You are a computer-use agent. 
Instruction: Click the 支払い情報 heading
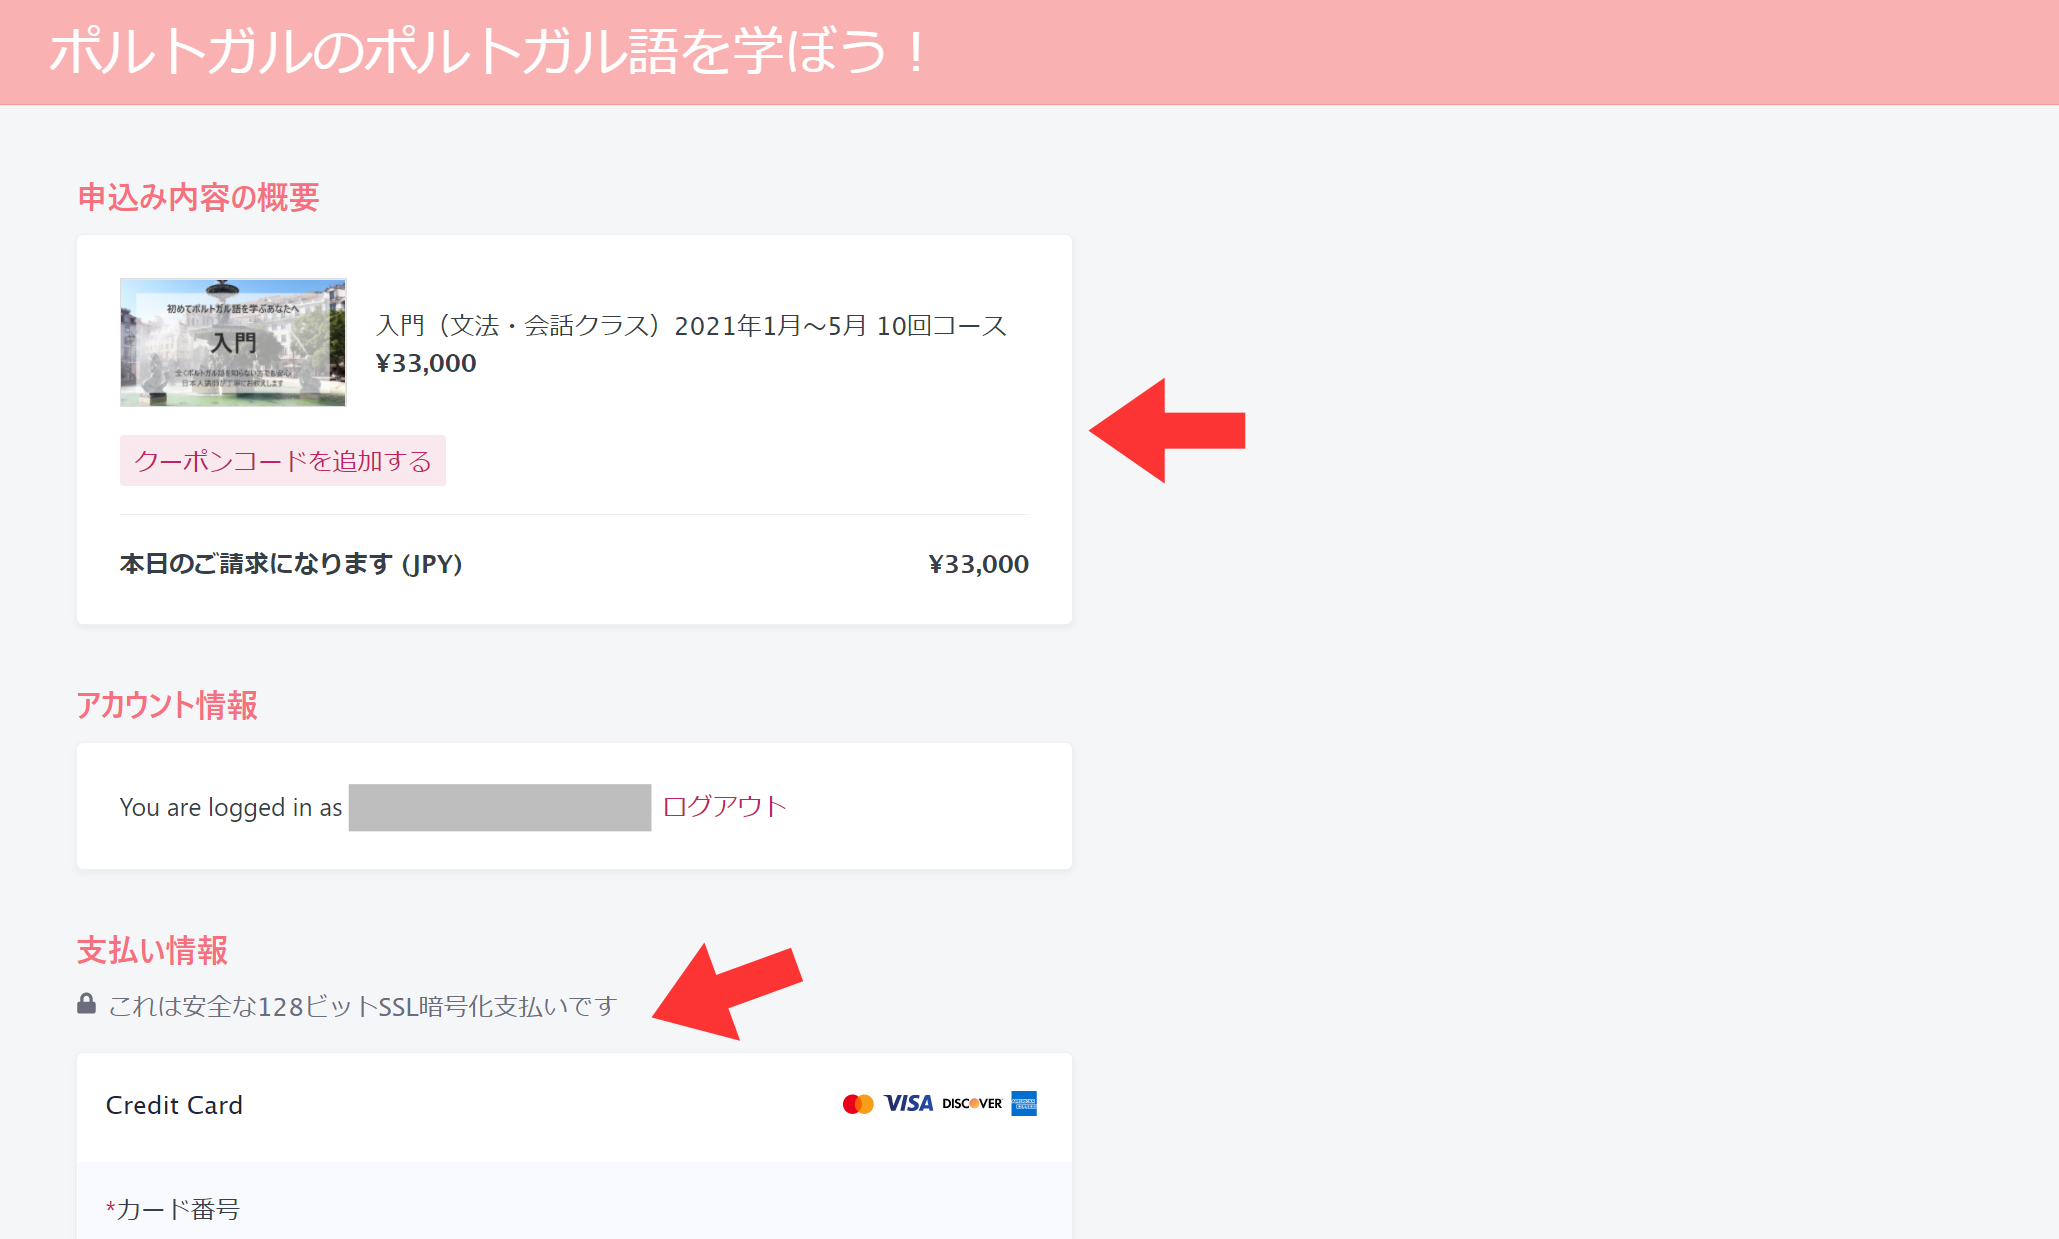coord(152,951)
